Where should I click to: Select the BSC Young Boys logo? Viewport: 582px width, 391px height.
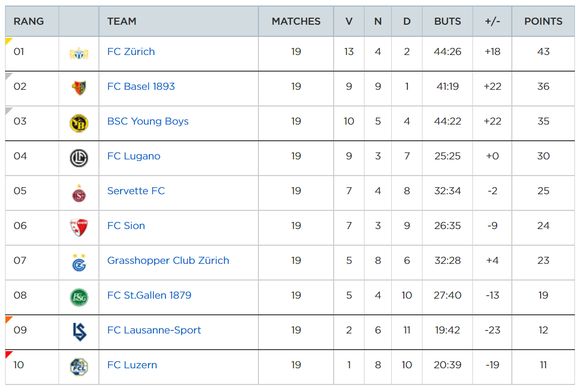(79, 123)
